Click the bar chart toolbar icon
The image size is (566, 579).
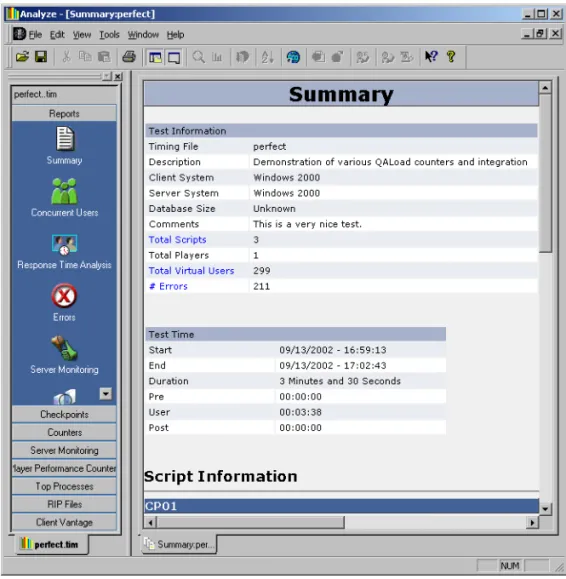point(217,57)
